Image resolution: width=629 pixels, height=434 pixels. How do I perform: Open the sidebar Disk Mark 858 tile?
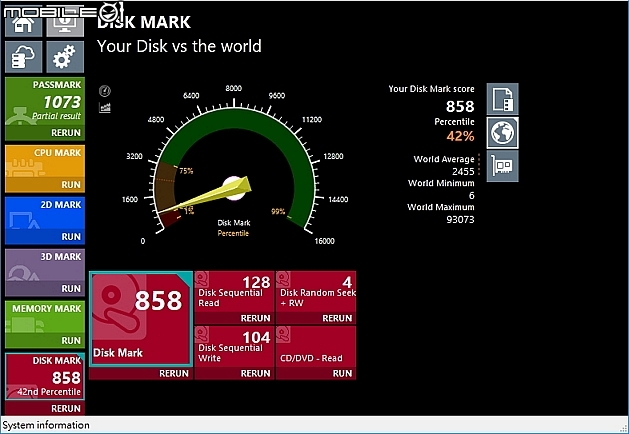click(45, 376)
